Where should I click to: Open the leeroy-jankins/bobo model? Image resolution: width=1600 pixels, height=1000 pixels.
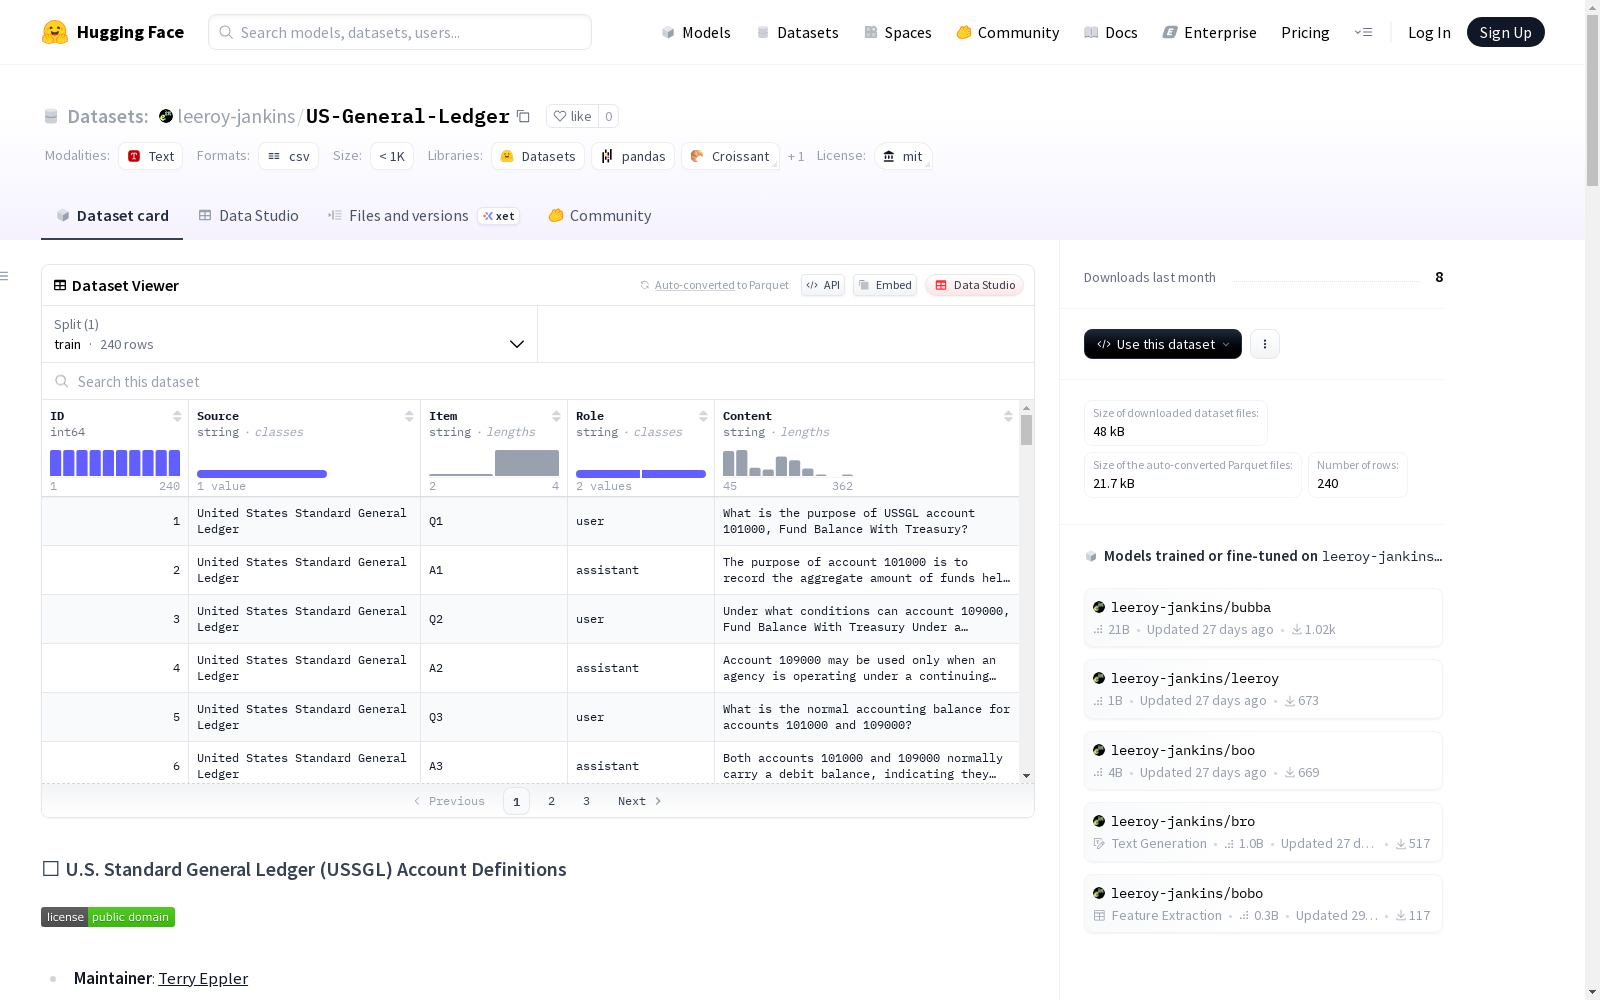pyautogui.click(x=1263, y=904)
